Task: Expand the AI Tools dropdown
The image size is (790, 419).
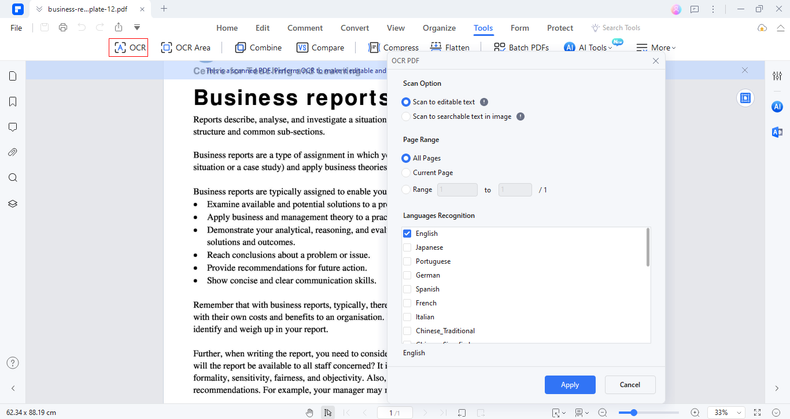Action: pos(590,47)
